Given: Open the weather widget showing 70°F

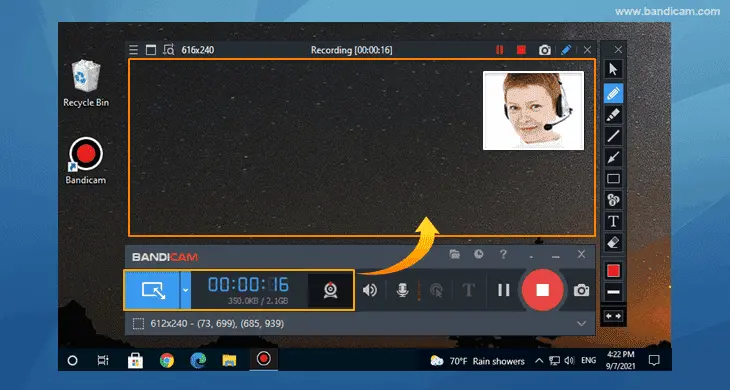Looking at the screenshot, I should [x=477, y=361].
